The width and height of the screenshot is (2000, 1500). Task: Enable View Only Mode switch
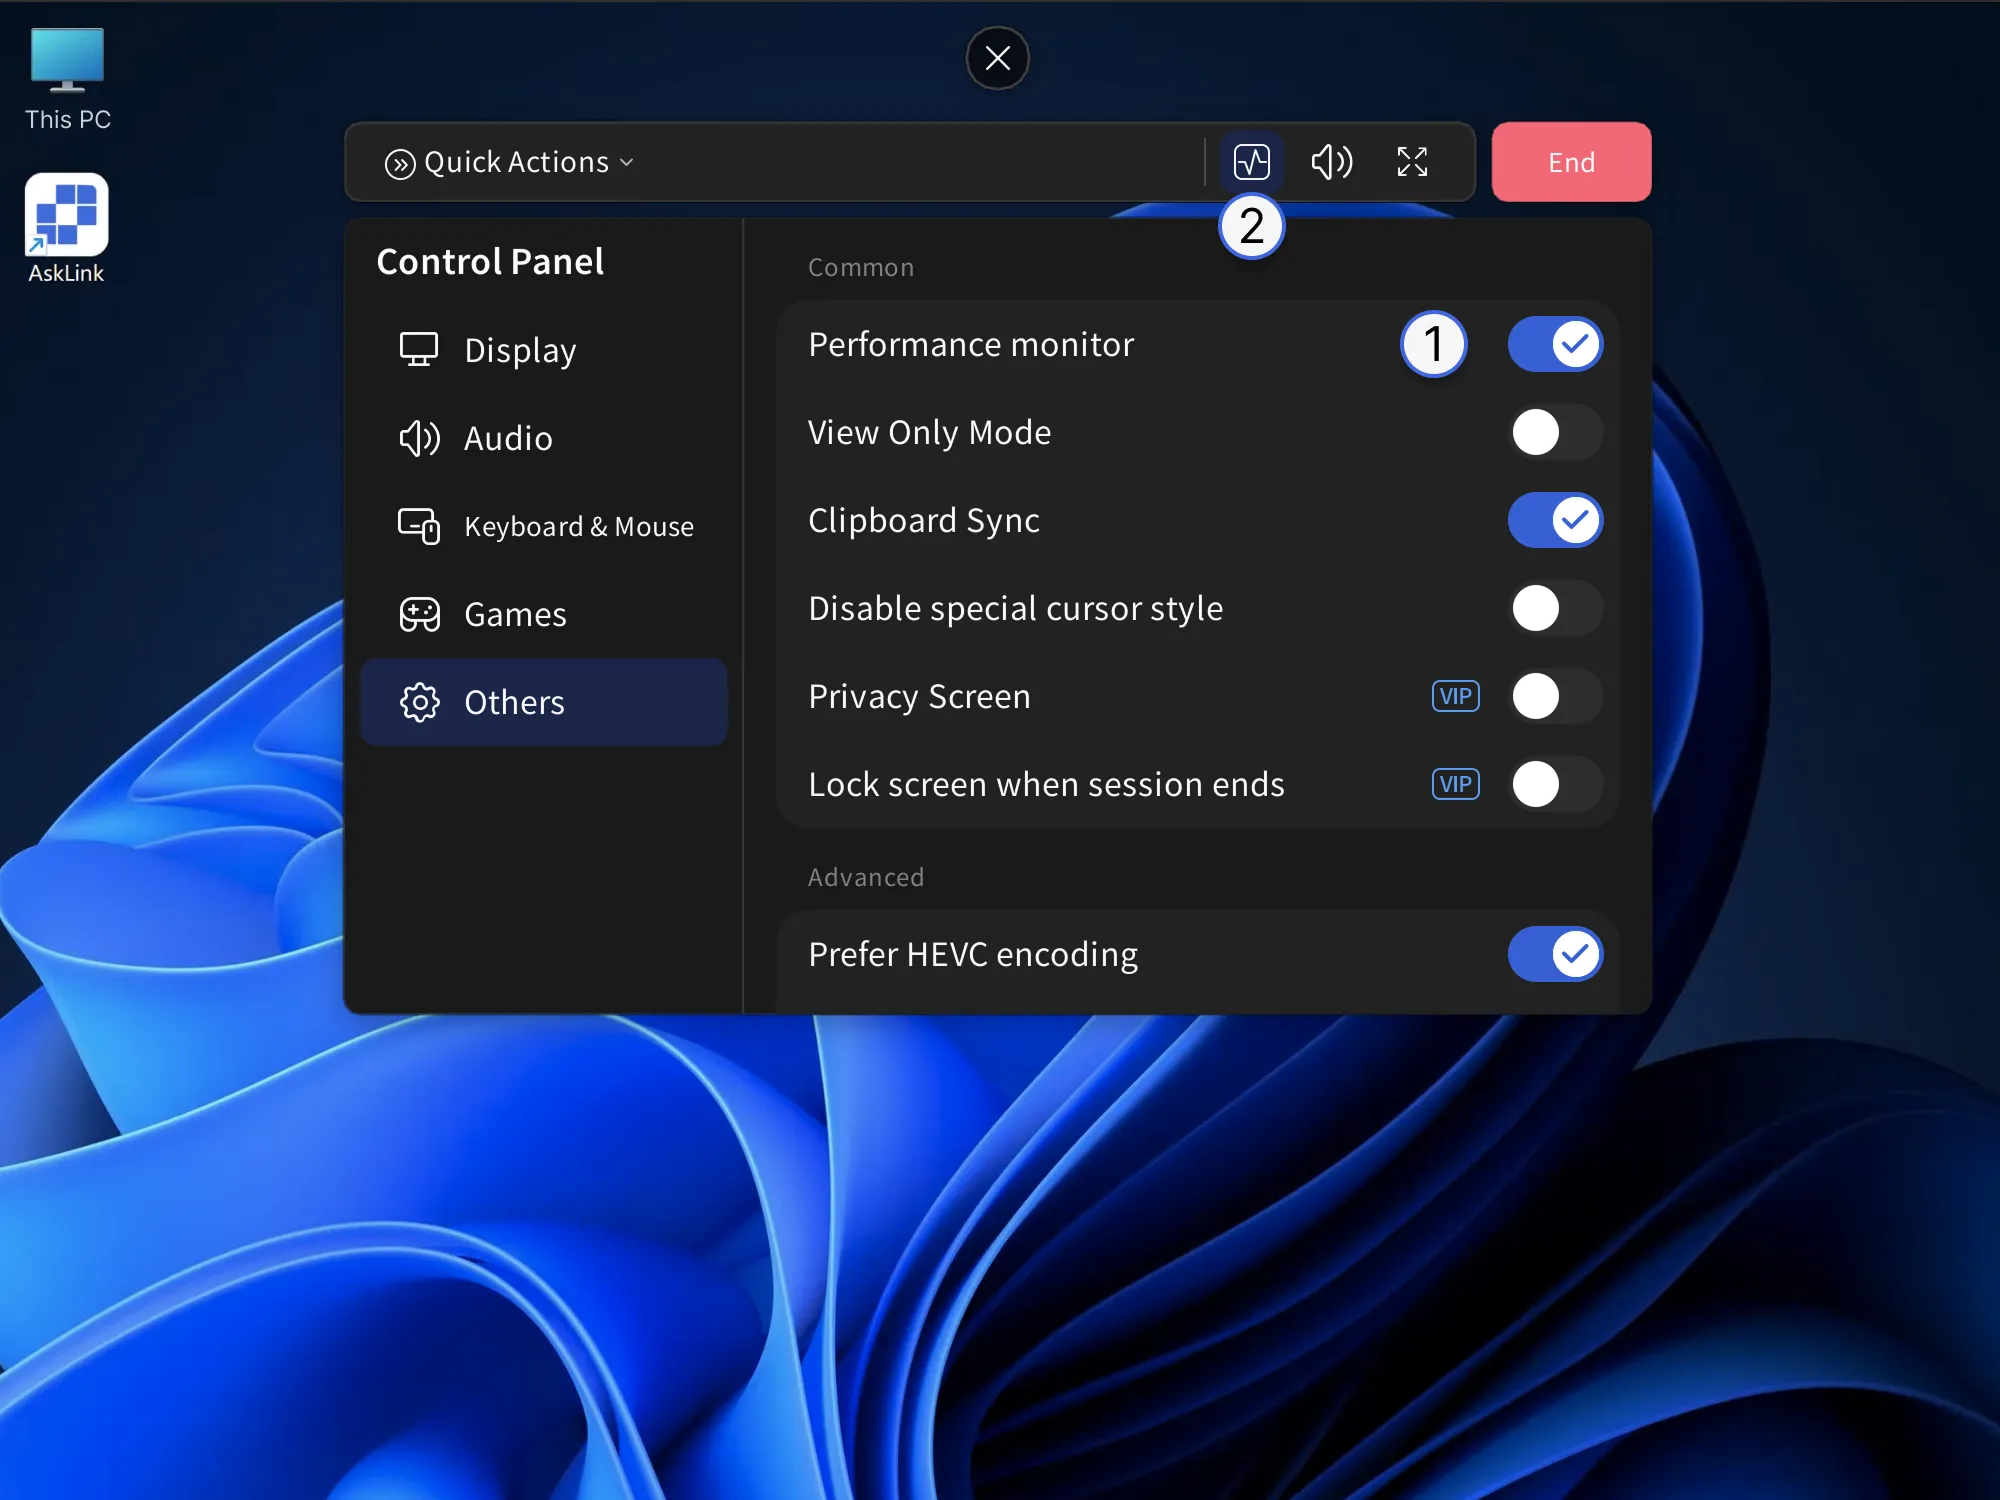click(x=1555, y=432)
